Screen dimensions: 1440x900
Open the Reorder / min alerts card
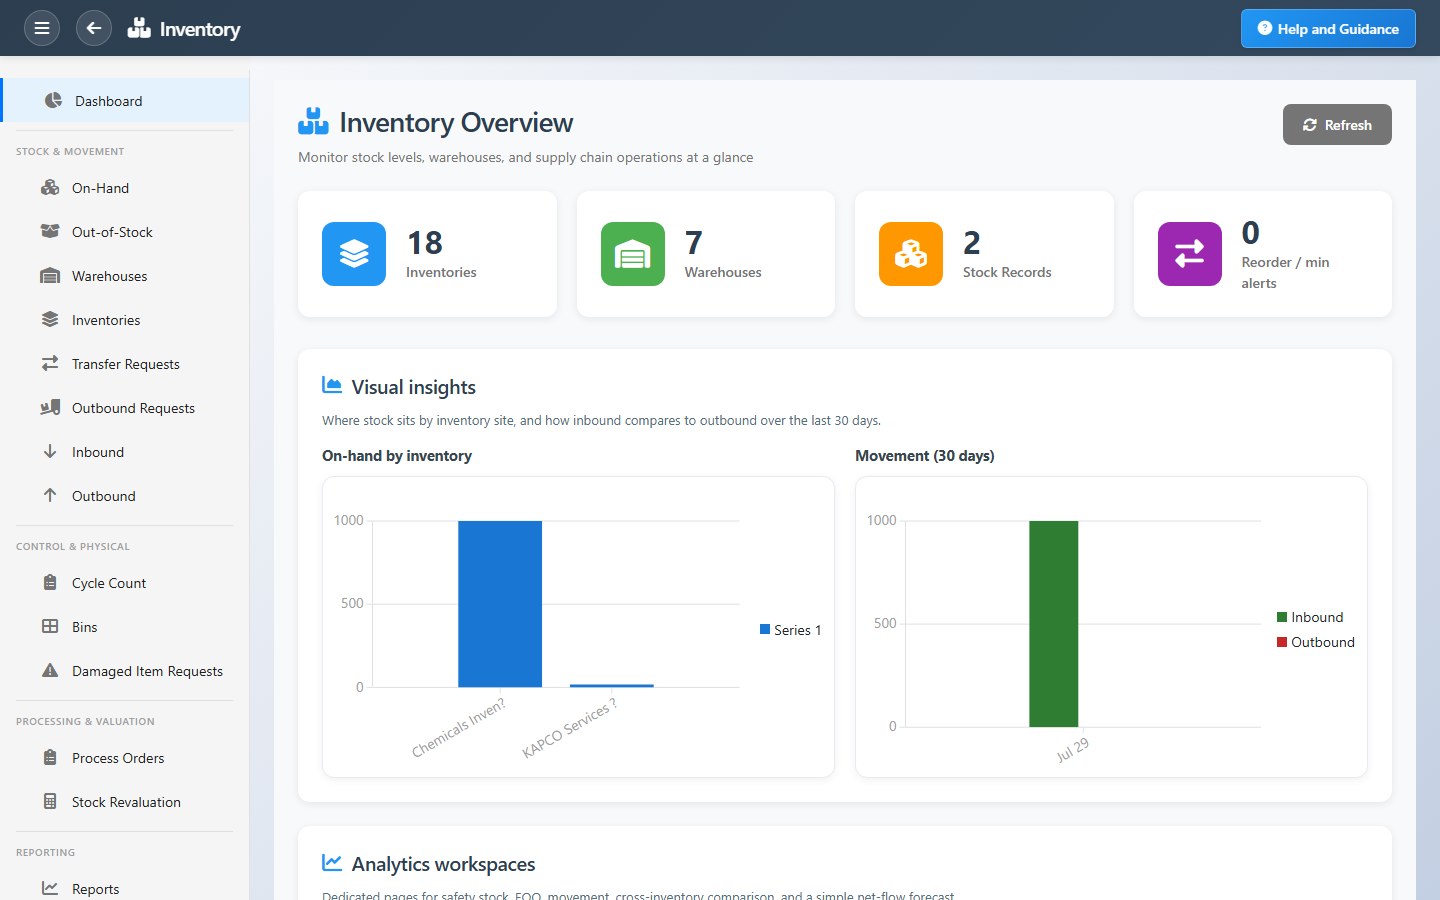(x=1263, y=254)
